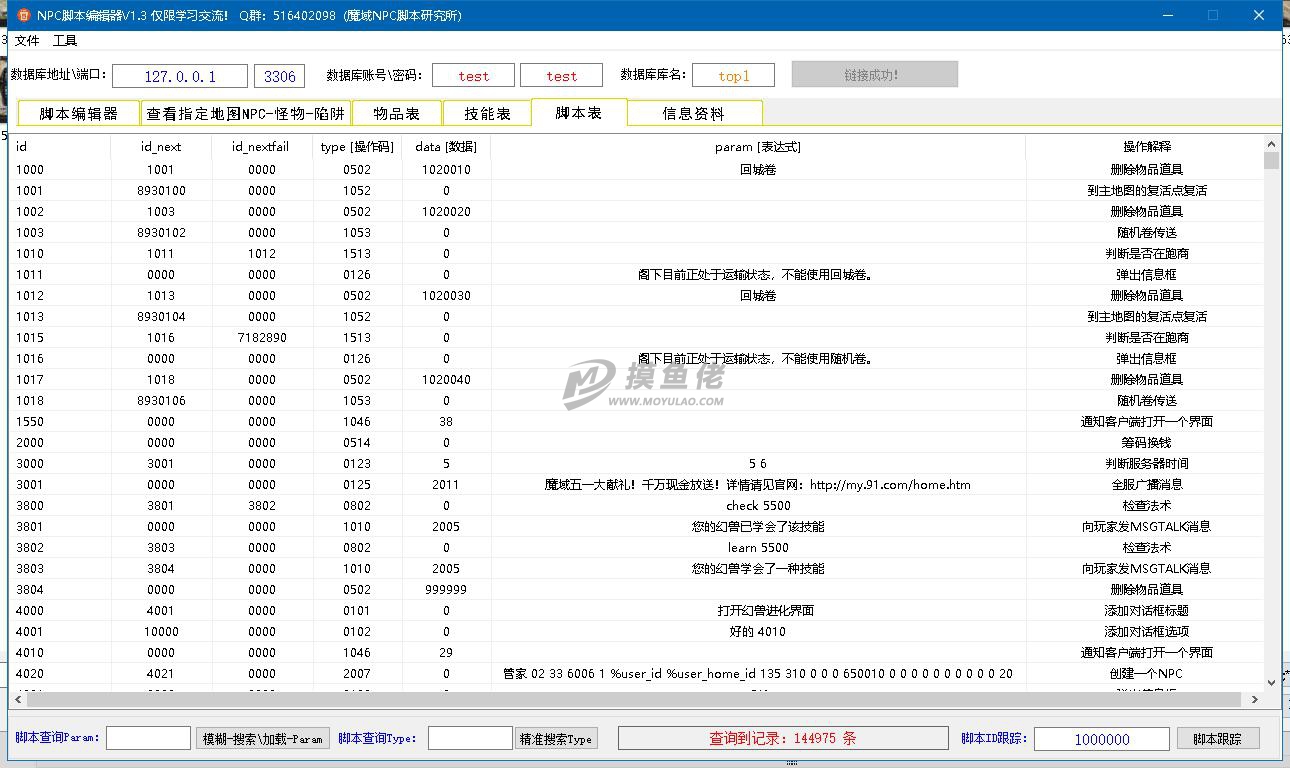Click the param [表达式] column header
The image size is (1290, 768).
tap(758, 147)
